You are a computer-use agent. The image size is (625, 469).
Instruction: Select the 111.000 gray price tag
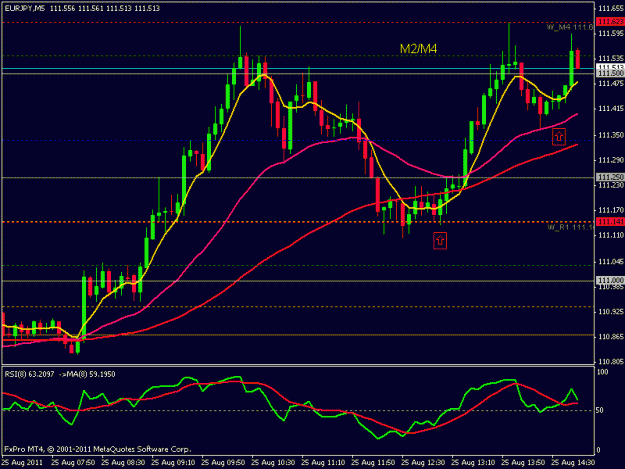coord(610,281)
